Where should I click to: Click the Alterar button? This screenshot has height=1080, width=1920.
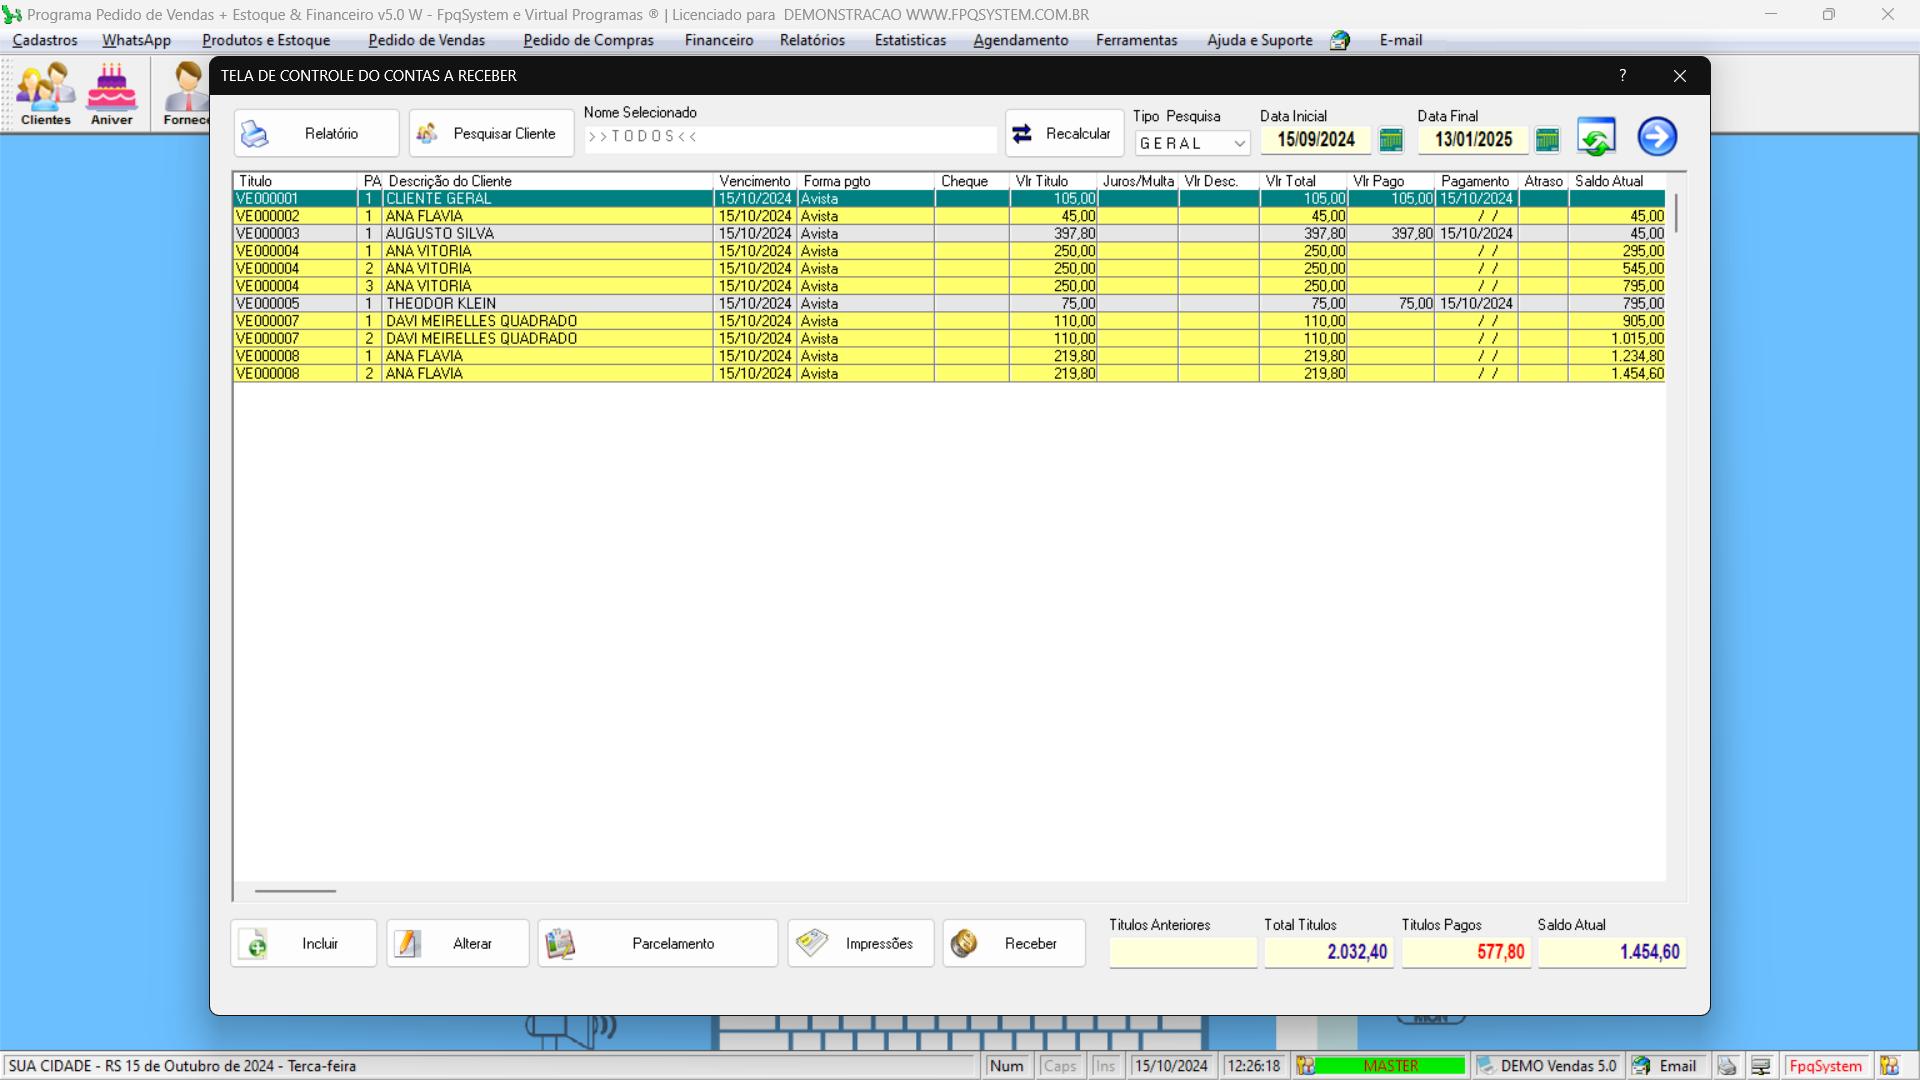pos(458,943)
